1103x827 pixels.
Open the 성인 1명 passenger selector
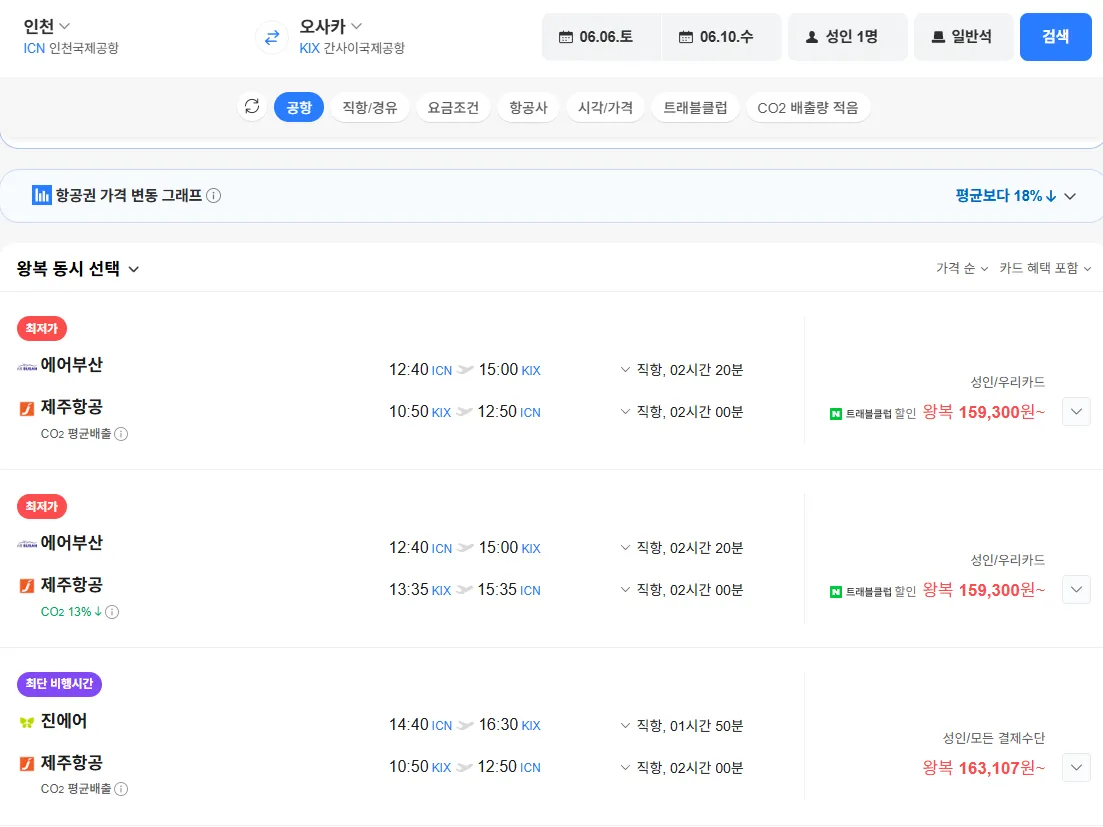847,37
